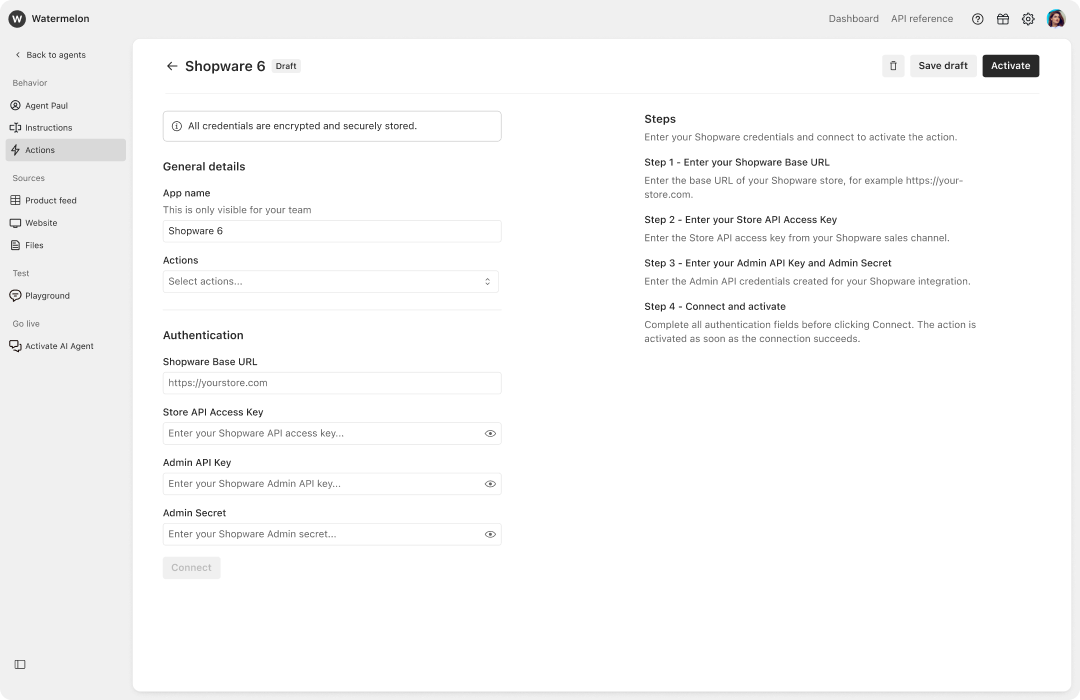Select Actions in the sidebar
The width and height of the screenshot is (1080, 700).
click(65, 150)
